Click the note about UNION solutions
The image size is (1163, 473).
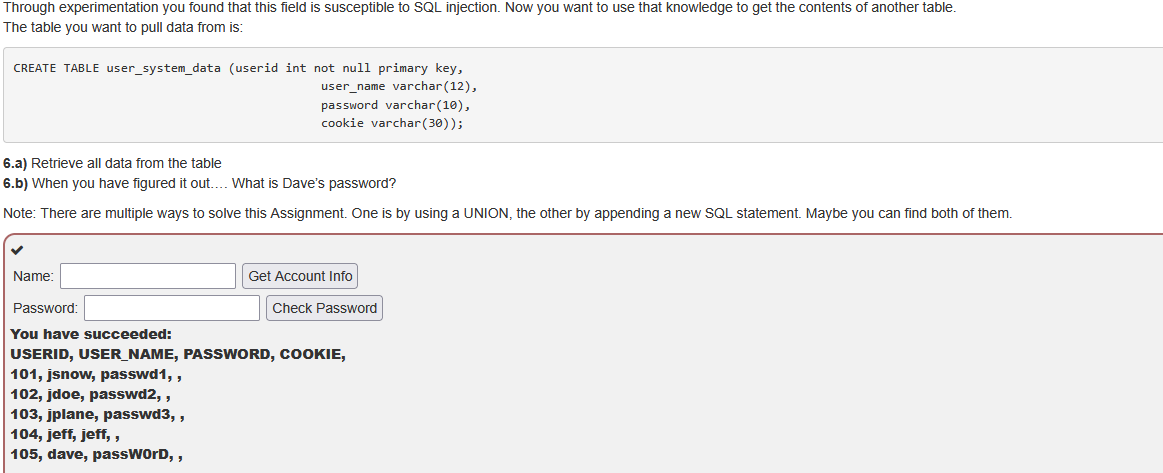click(507, 213)
